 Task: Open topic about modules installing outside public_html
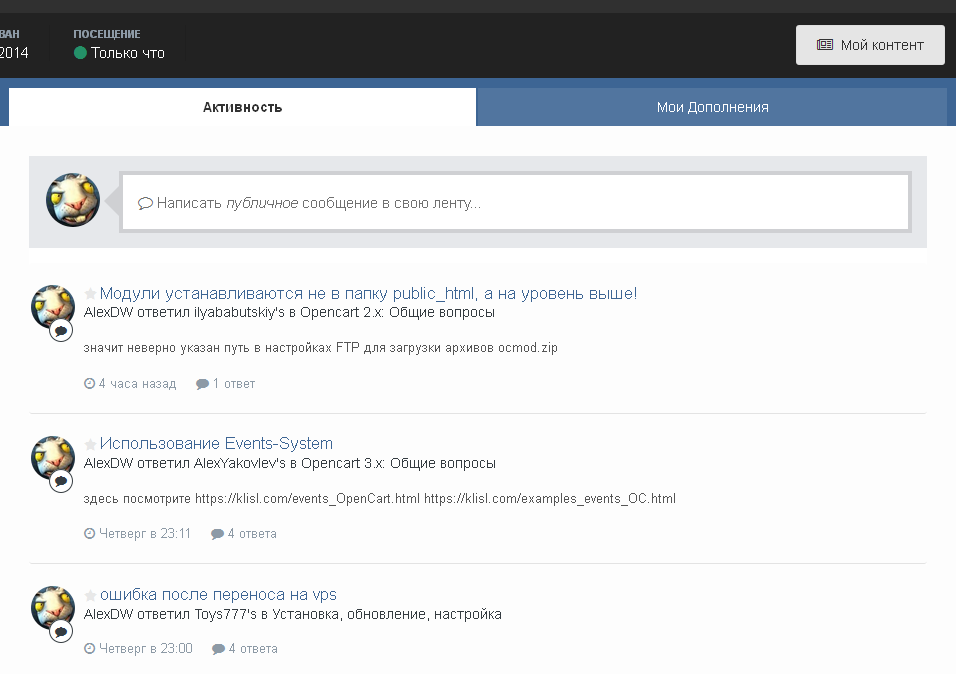coord(368,293)
